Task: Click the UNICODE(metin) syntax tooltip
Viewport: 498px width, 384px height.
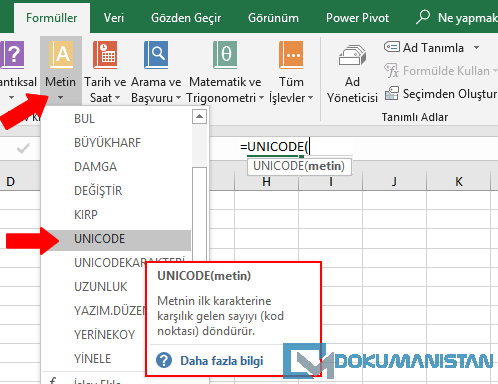Action: pos(299,166)
